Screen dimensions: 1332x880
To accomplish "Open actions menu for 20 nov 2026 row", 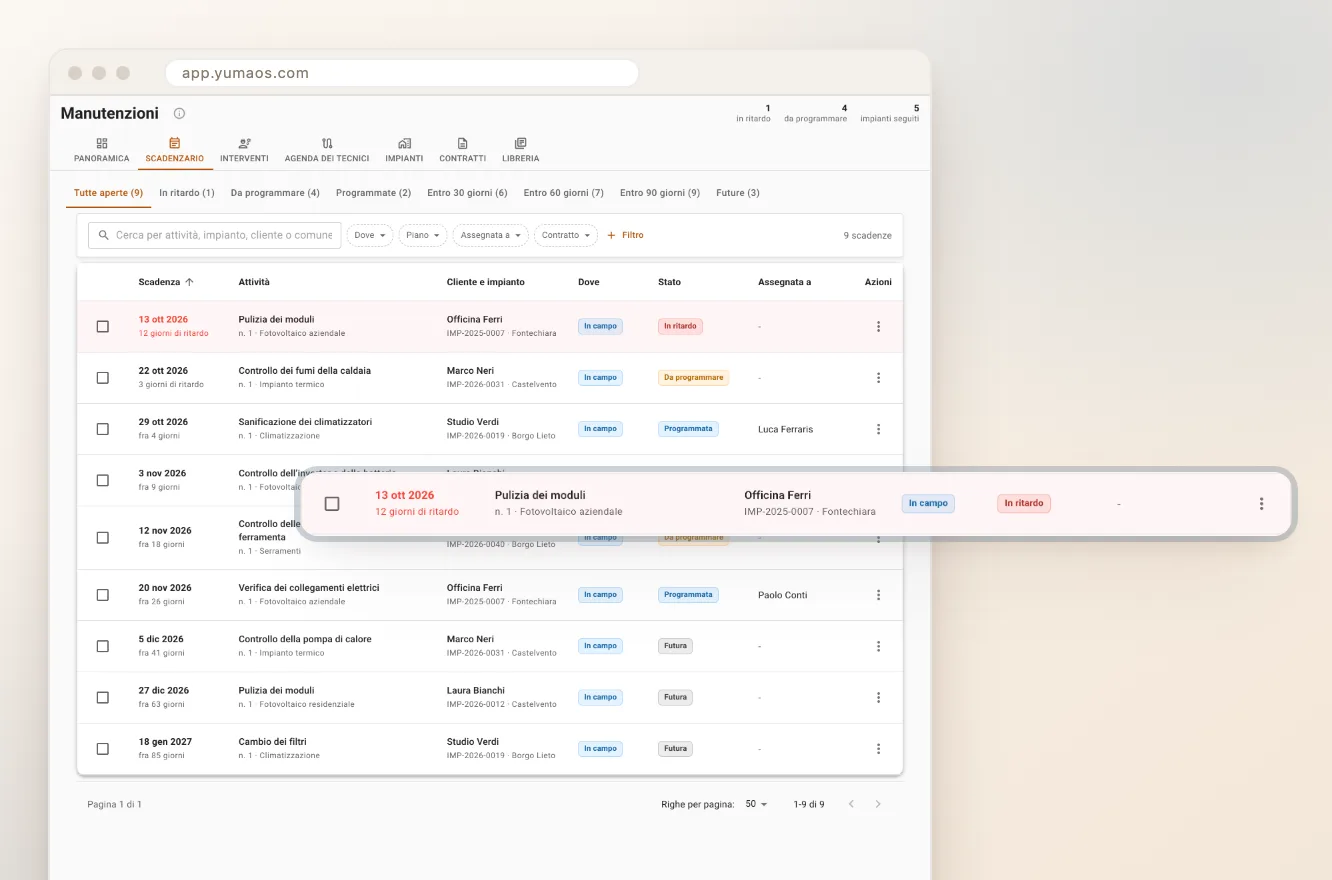I will [x=878, y=595].
